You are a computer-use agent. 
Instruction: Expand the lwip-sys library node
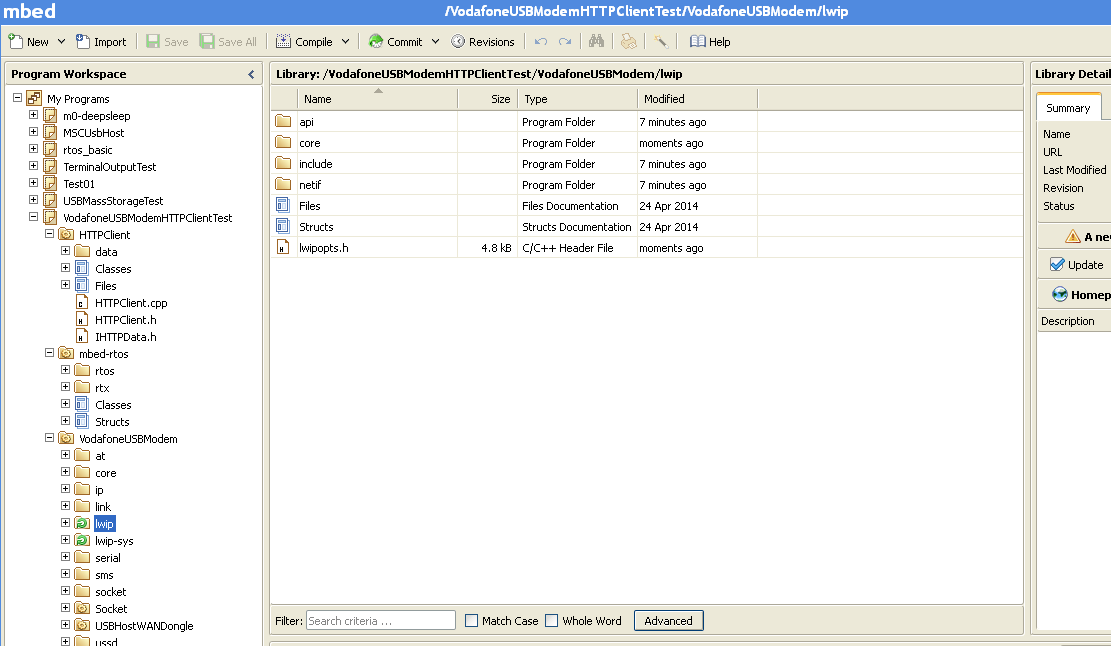[x=66, y=540]
